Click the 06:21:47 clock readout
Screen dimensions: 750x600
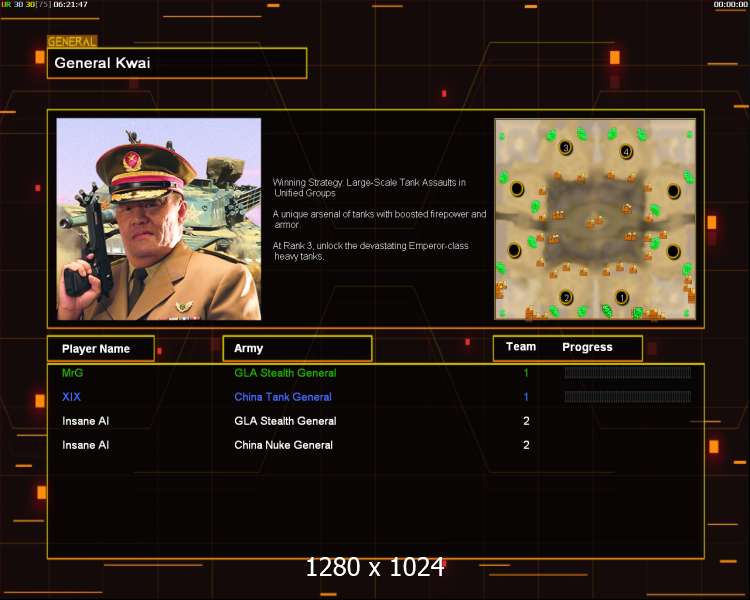point(70,4)
